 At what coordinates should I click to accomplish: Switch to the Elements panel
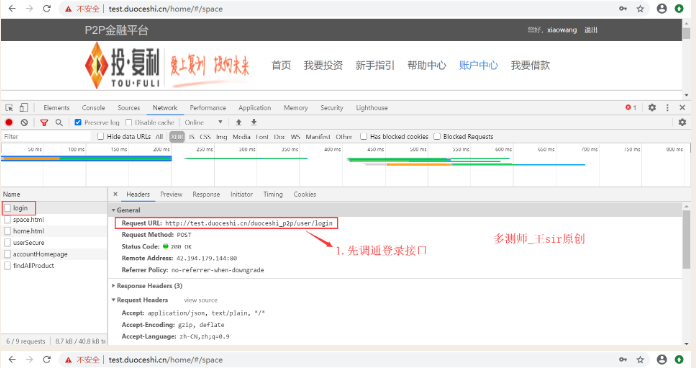(56, 107)
